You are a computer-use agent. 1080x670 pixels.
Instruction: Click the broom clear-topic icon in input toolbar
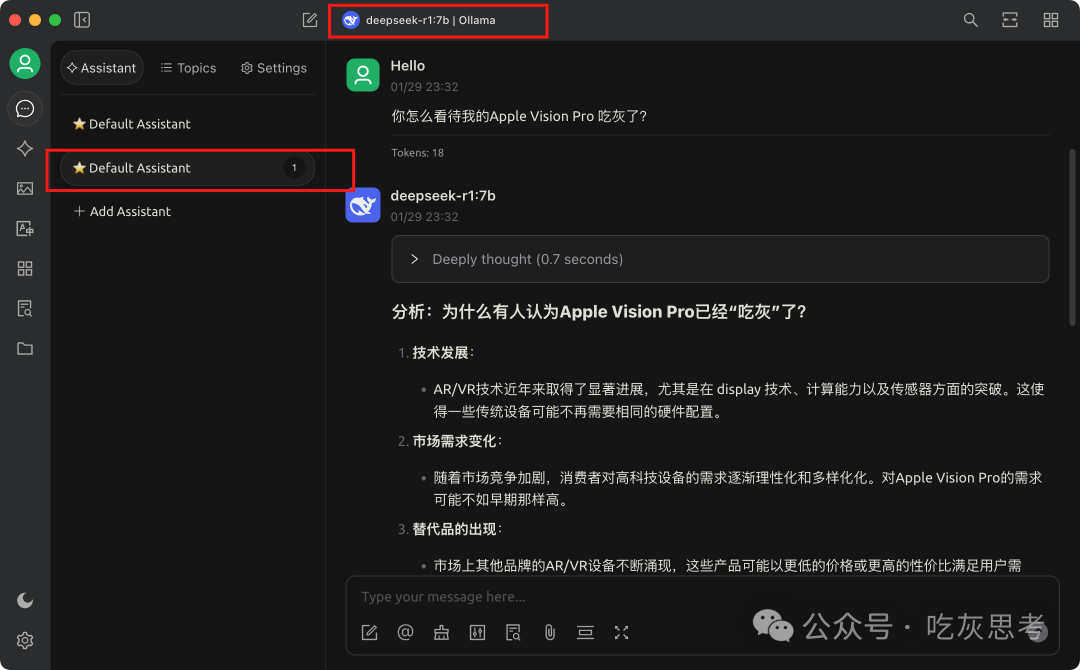click(x=442, y=632)
